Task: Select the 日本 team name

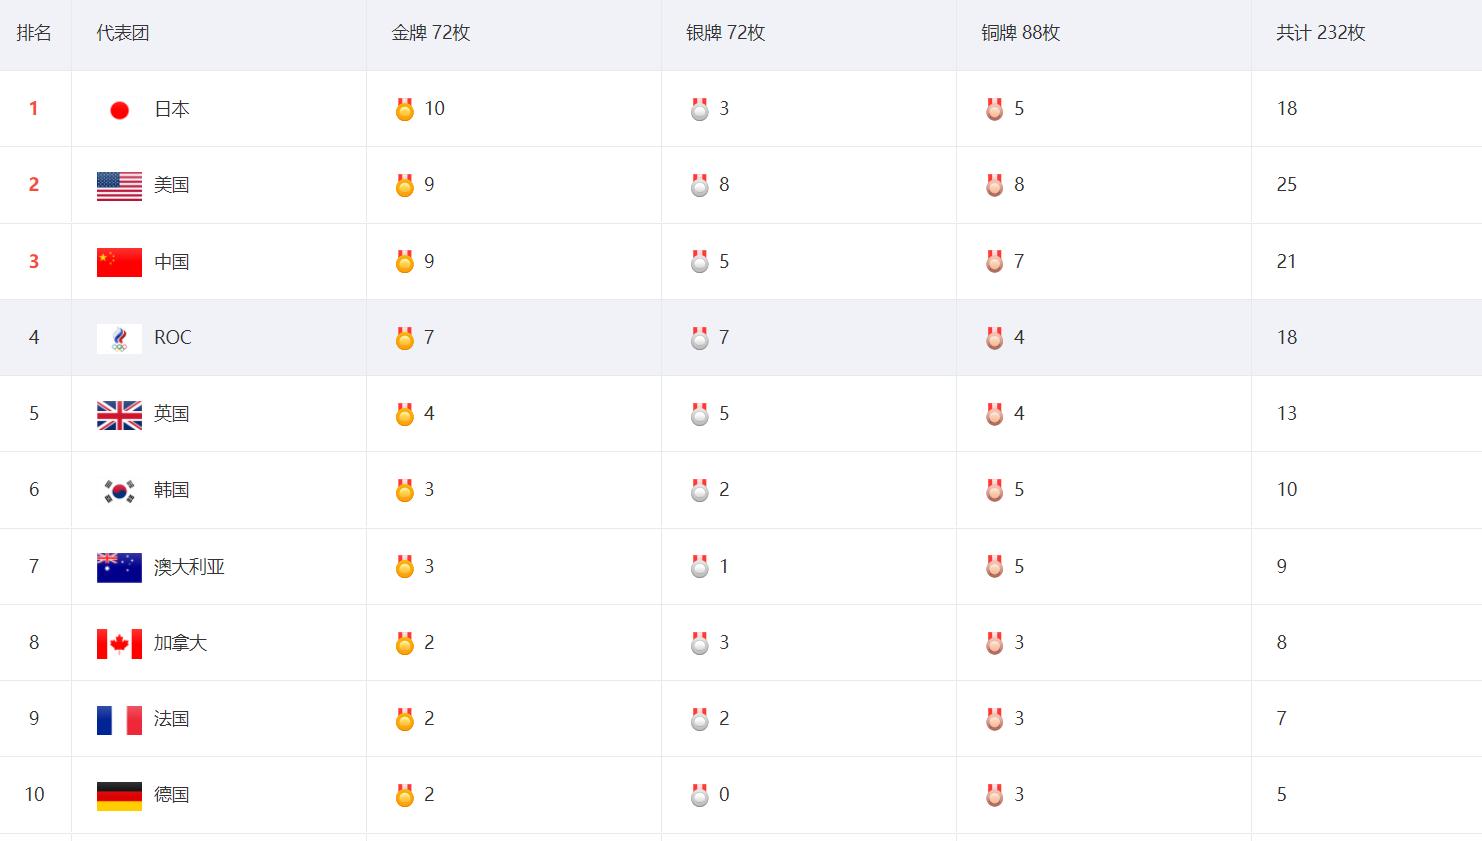Action: (x=172, y=109)
